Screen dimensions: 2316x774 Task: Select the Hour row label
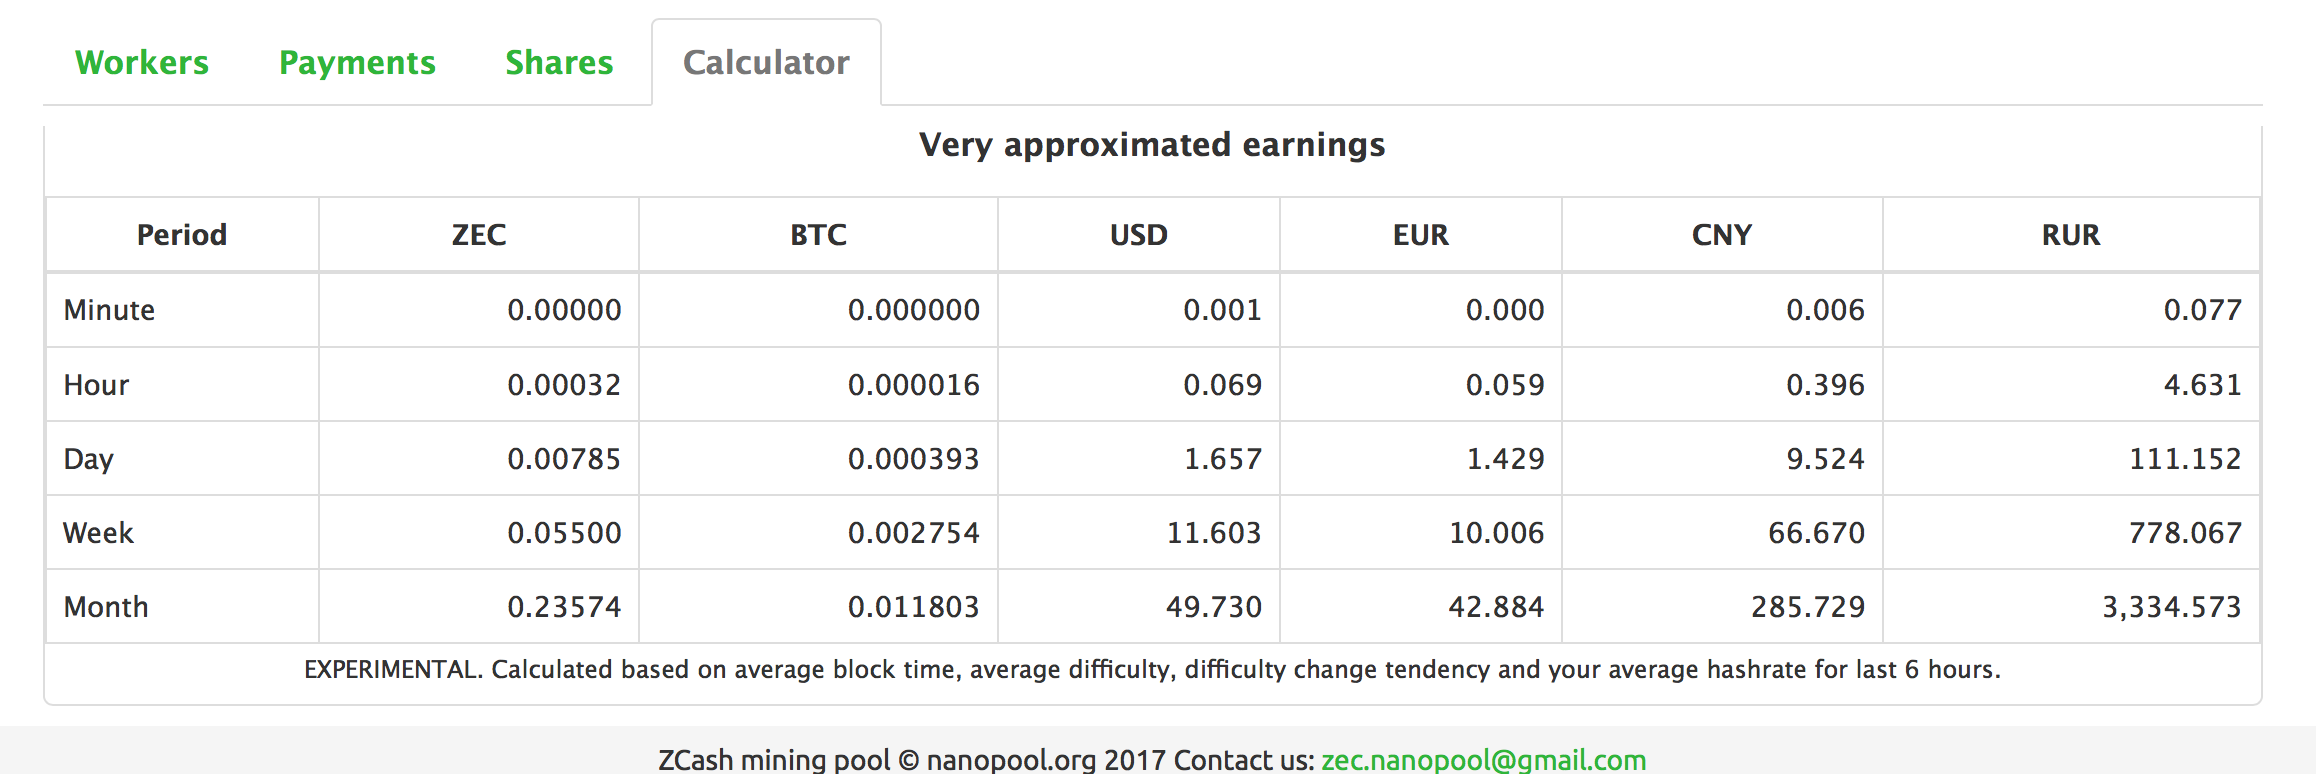pos(96,385)
